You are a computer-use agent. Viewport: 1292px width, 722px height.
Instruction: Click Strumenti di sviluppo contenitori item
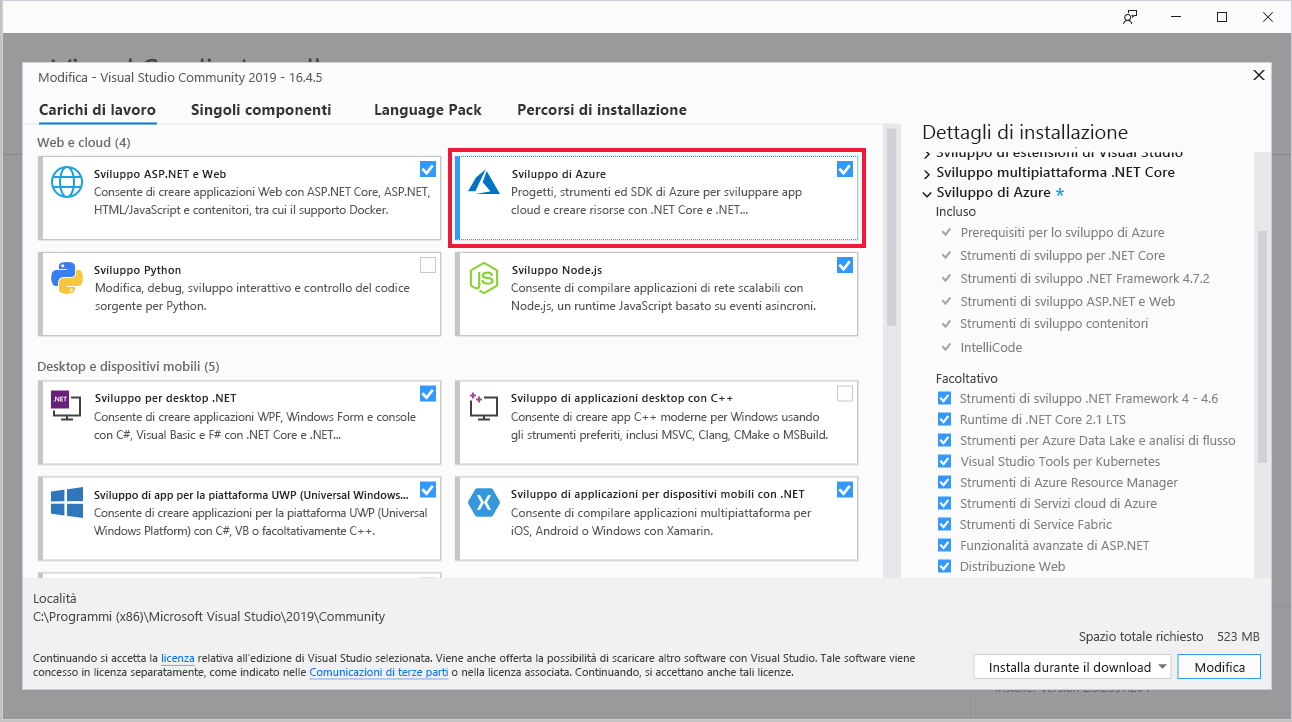click(1054, 324)
